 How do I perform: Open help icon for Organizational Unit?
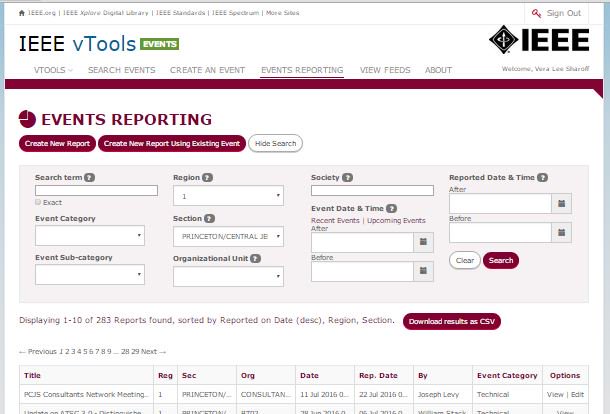pyautogui.click(x=256, y=258)
